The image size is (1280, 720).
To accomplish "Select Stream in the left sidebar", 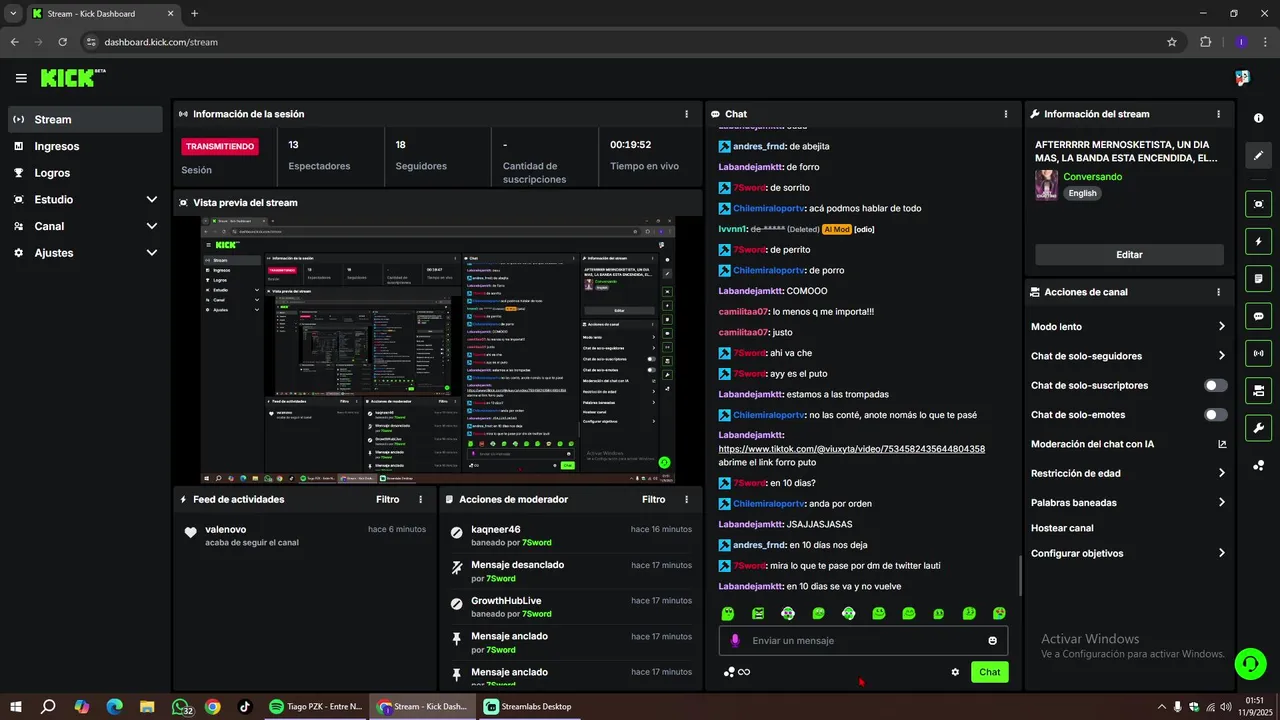I will [85, 119].
